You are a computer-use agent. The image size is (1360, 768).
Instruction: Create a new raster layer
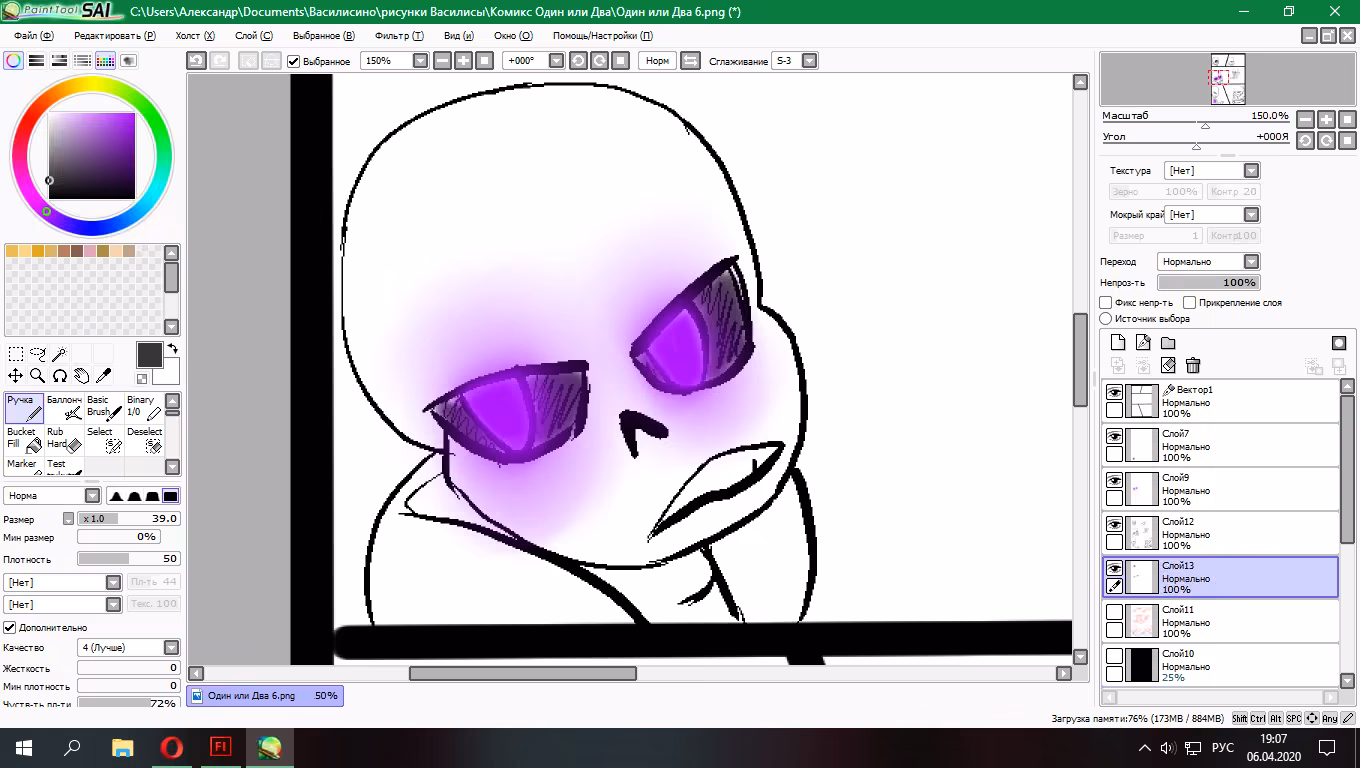(1118, 343)
